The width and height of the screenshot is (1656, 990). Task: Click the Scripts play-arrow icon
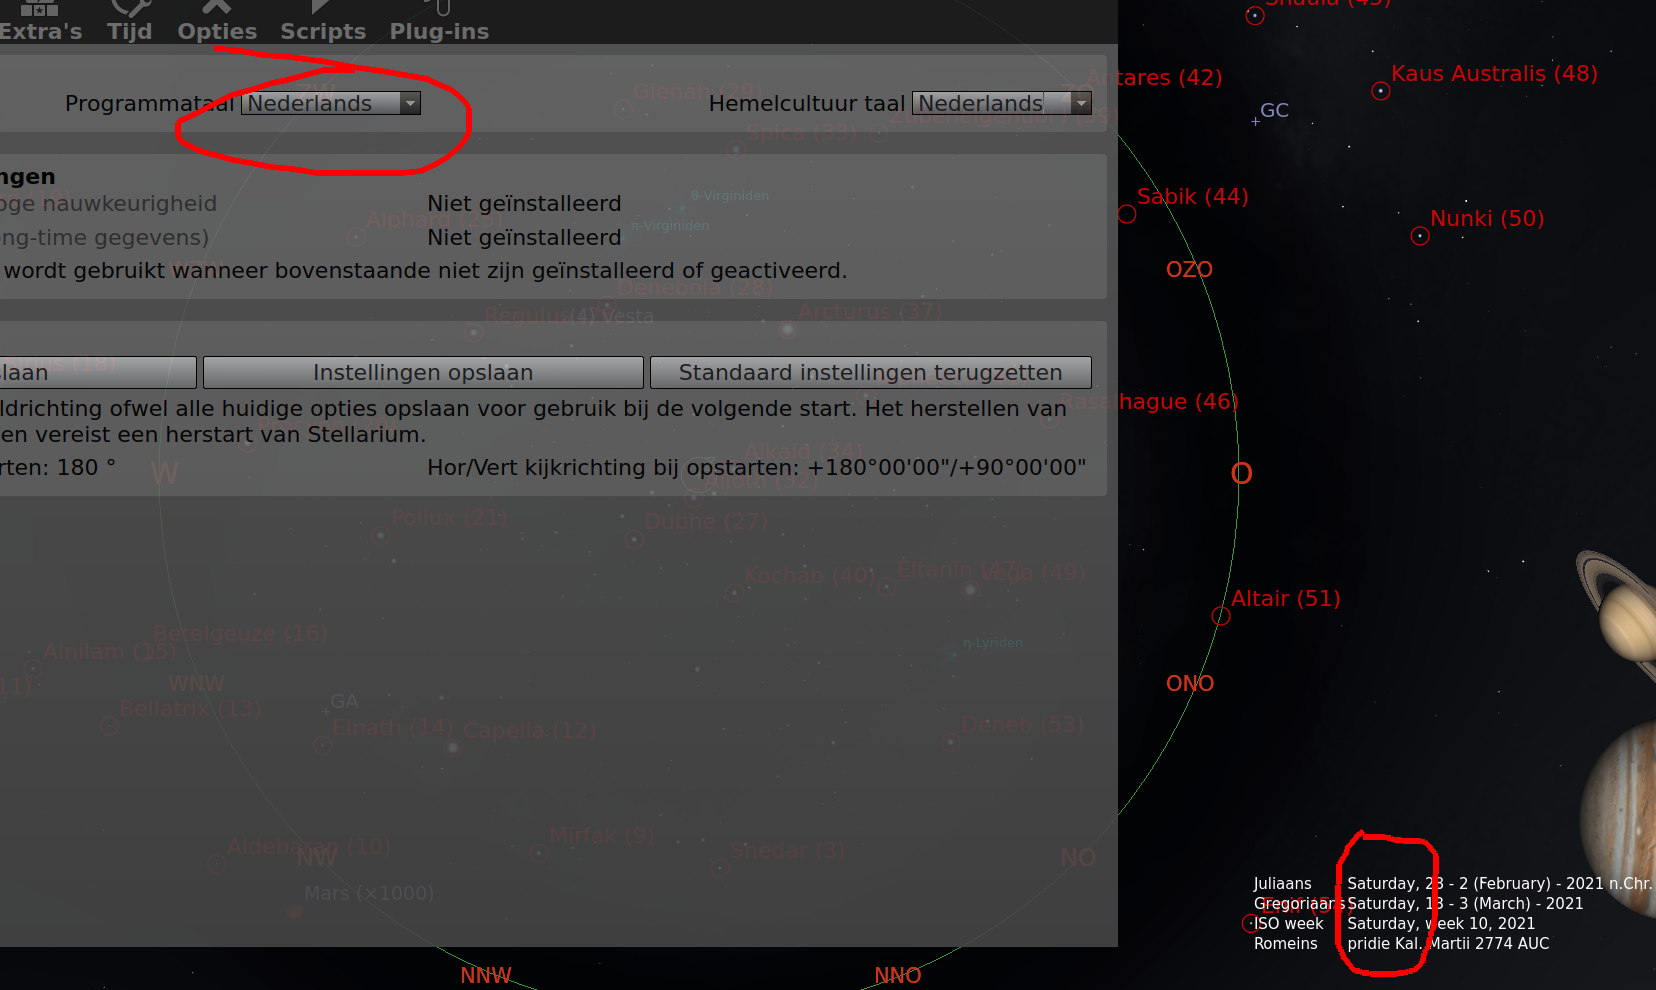point(322,8)
